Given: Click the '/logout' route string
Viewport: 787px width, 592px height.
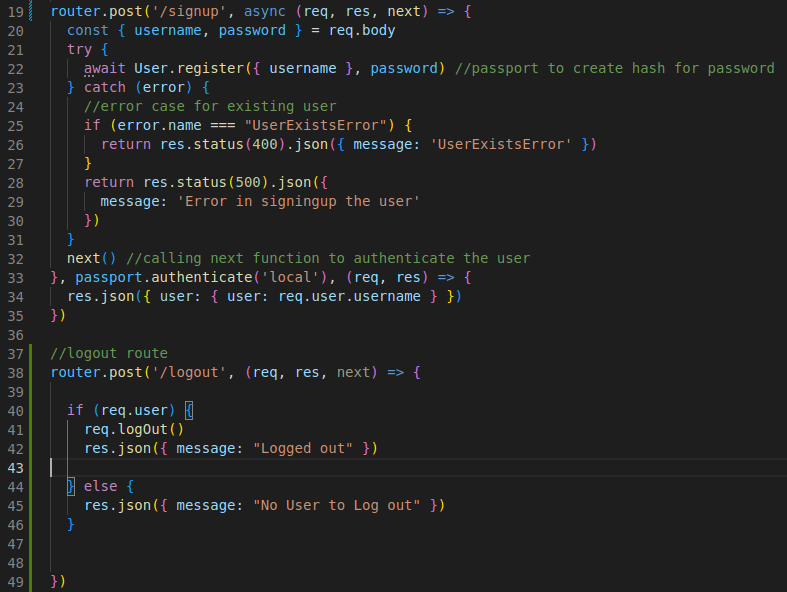Looking at the screenshot, I should click(189, 373).
